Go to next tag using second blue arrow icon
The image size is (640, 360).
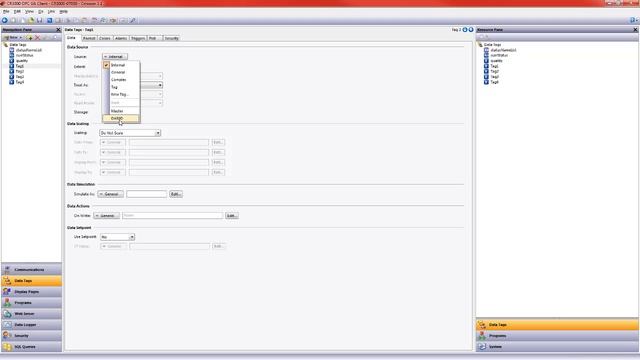(471, 30)
